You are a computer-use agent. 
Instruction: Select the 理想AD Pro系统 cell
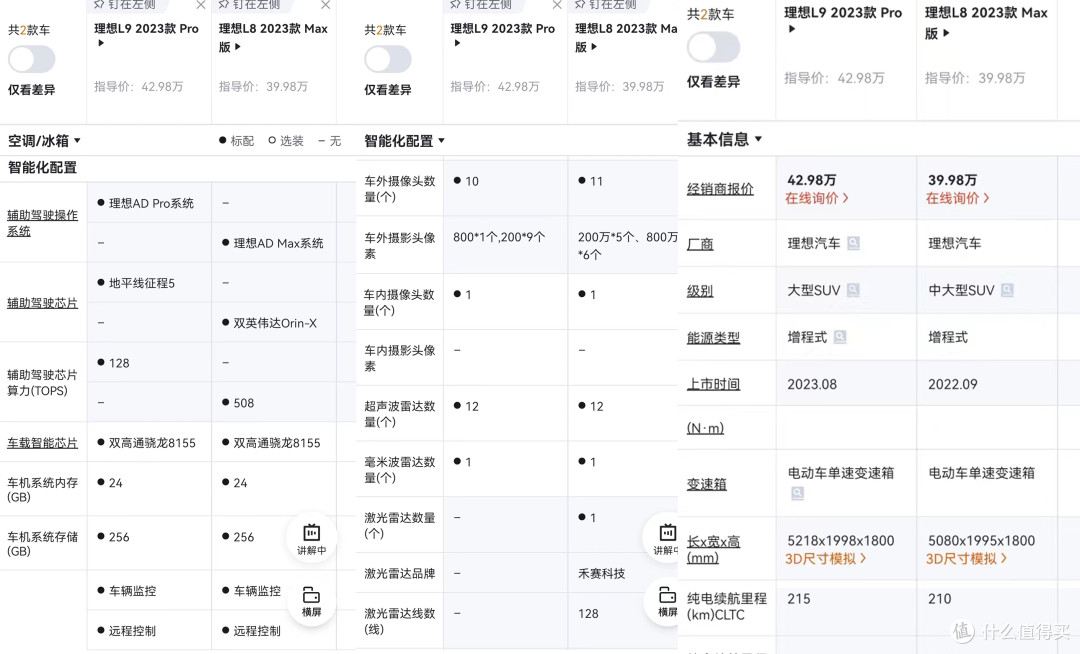click(149, 203)
